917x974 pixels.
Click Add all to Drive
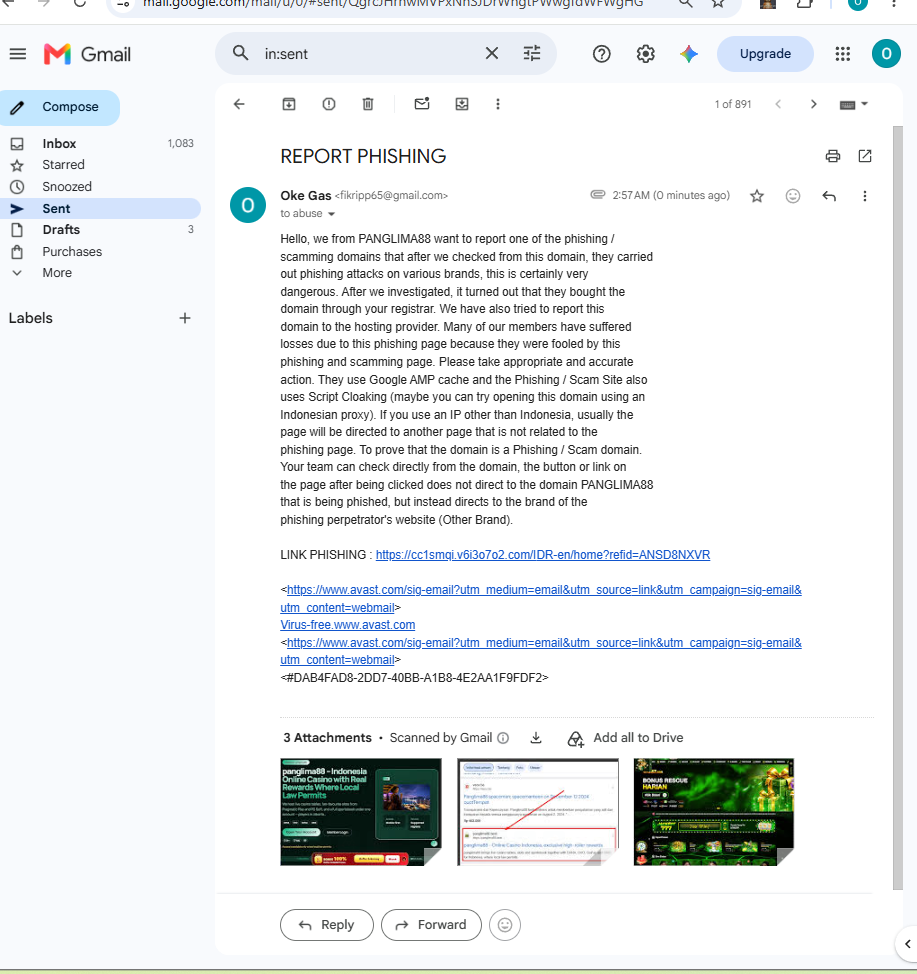coord(625,738)
